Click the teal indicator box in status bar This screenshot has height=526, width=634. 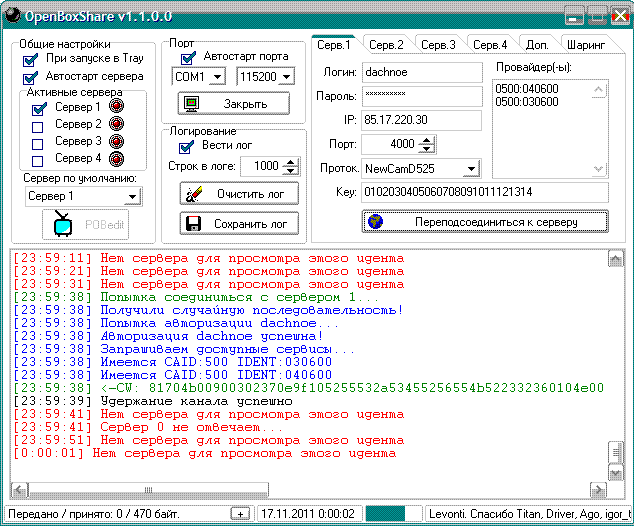pos(385,513)
